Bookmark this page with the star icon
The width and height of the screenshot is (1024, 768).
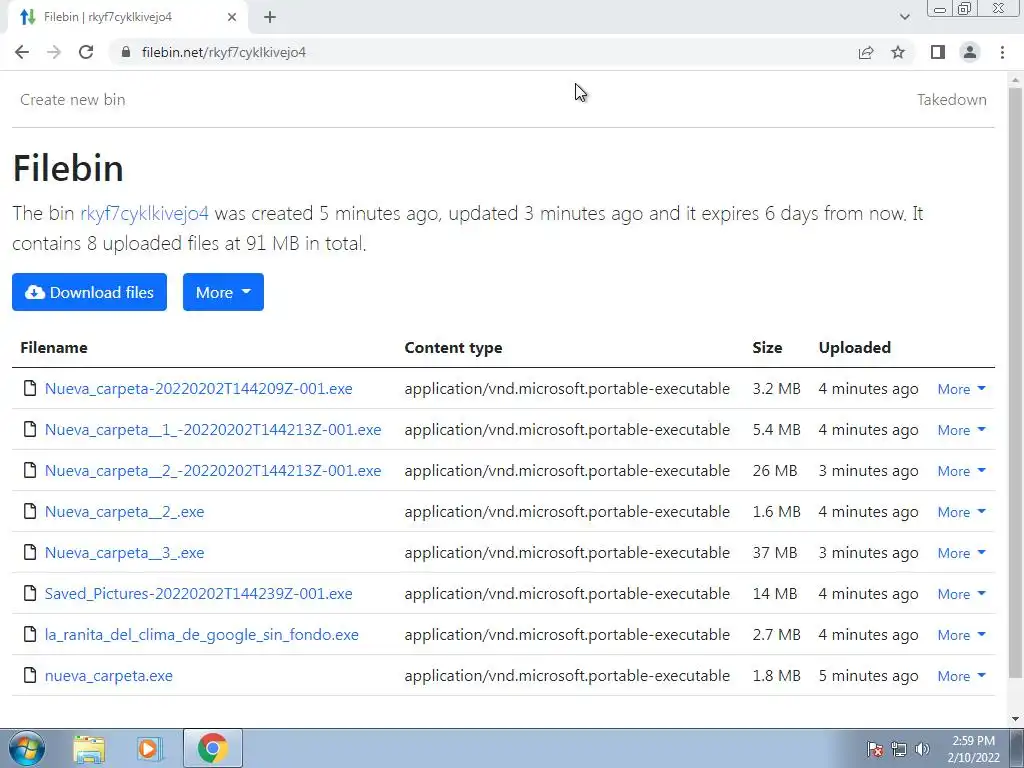click(898, 52)
